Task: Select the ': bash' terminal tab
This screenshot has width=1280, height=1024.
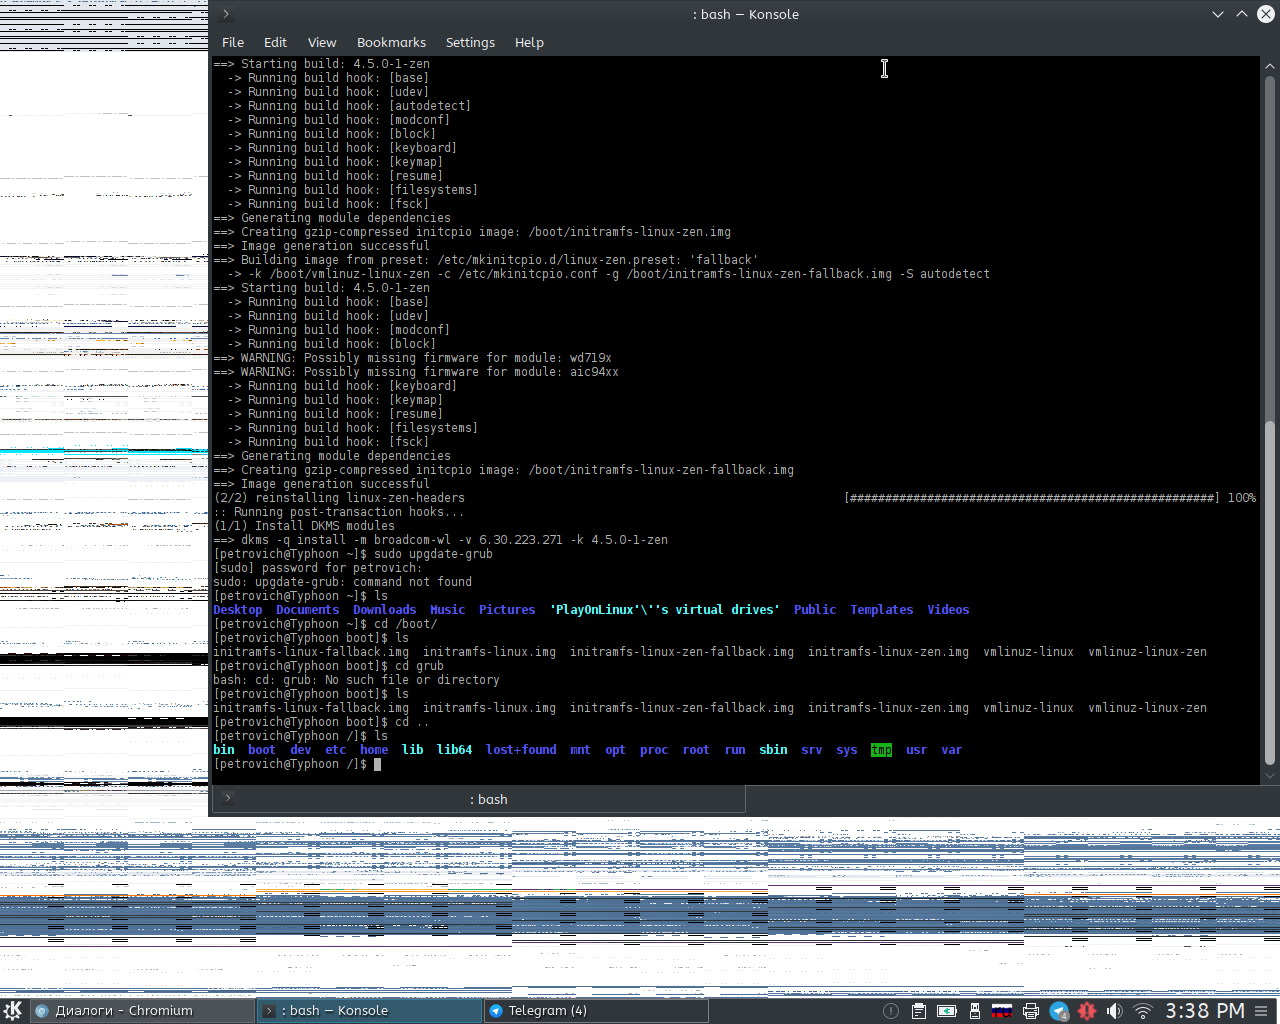Action: coord(488,799)
